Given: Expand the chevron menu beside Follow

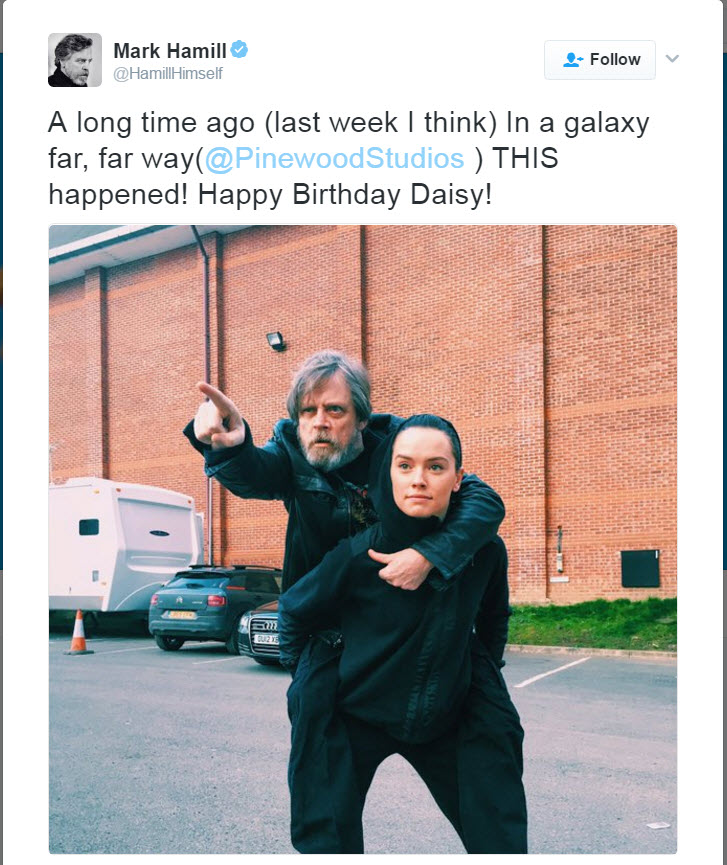Looking at the screenshot, I should [672, 59].
